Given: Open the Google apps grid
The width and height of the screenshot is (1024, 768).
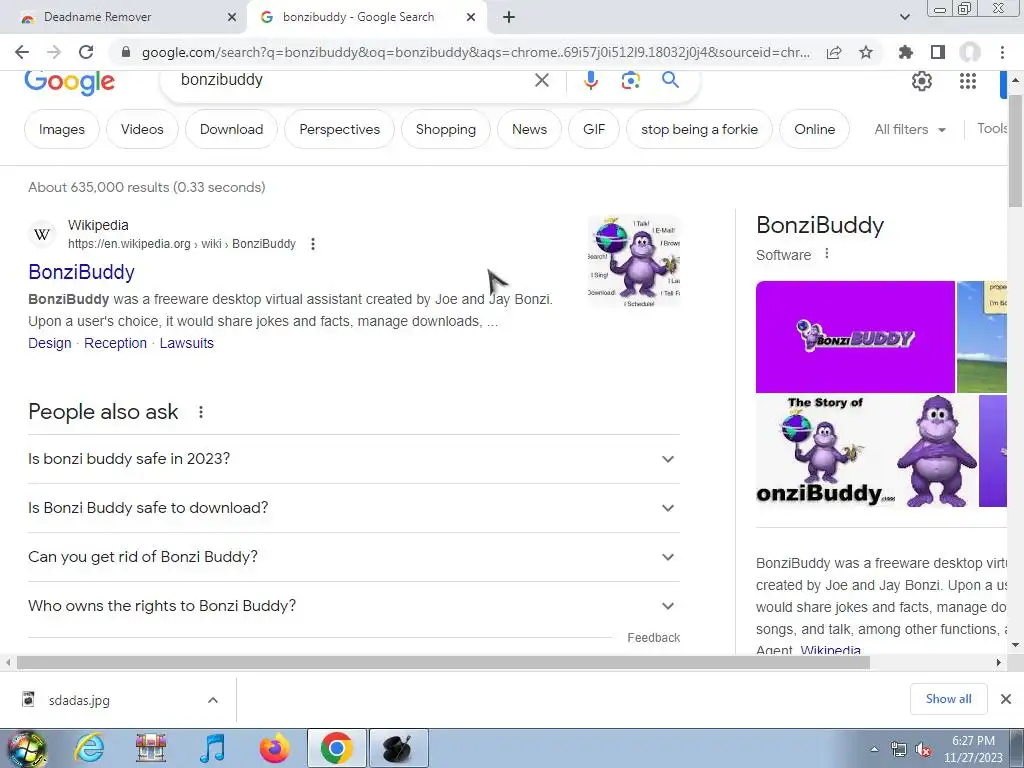Looking at the screenshot, I should tap(968, 81).
